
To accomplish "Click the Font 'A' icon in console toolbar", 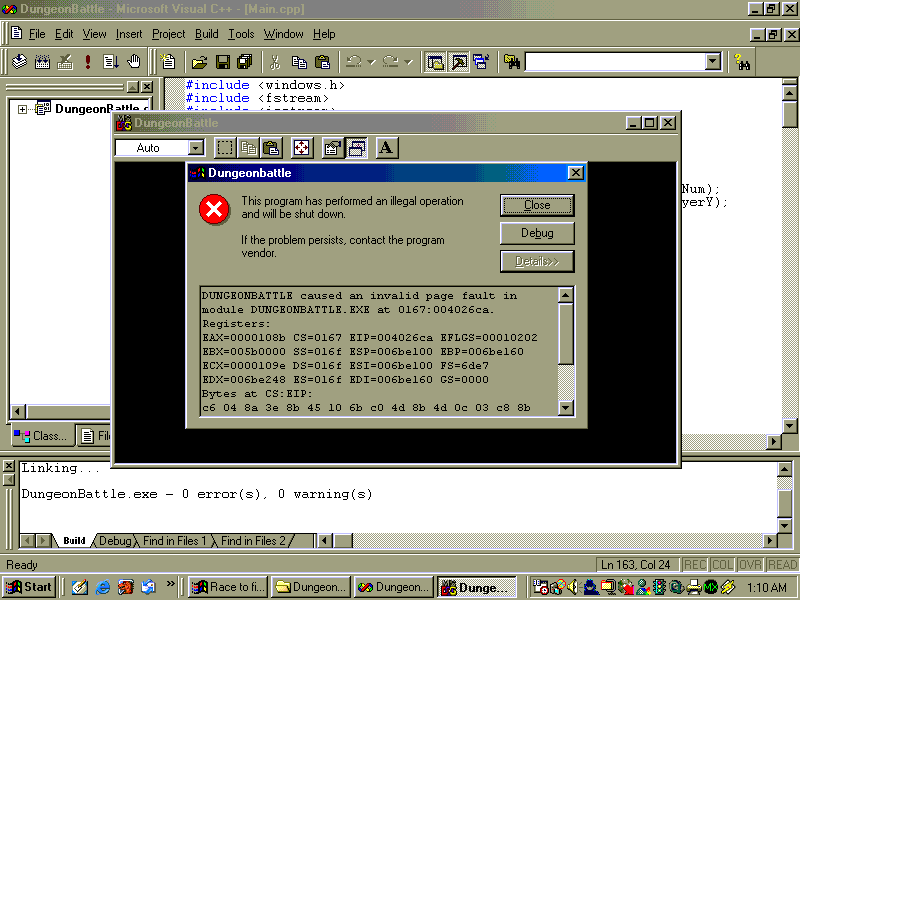I will (x=387, y=148).
